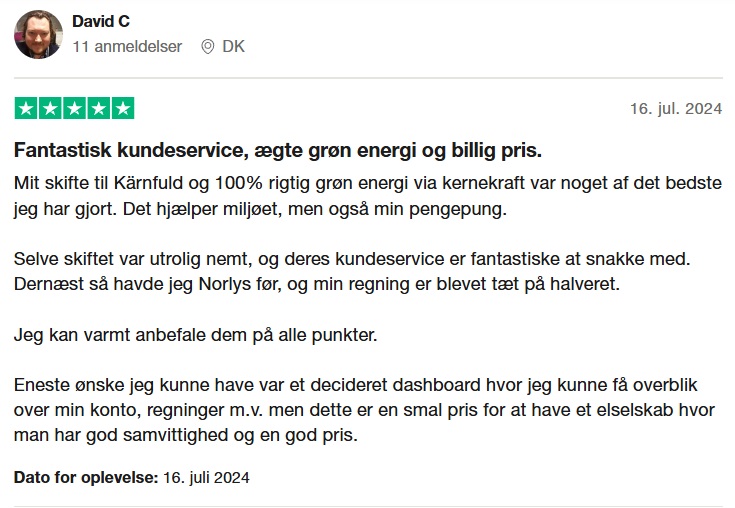The width and height of the screenshot is (735, 508).
Task: Open review title Fantastisk kundeservice
Action: [x=278, y=150]
